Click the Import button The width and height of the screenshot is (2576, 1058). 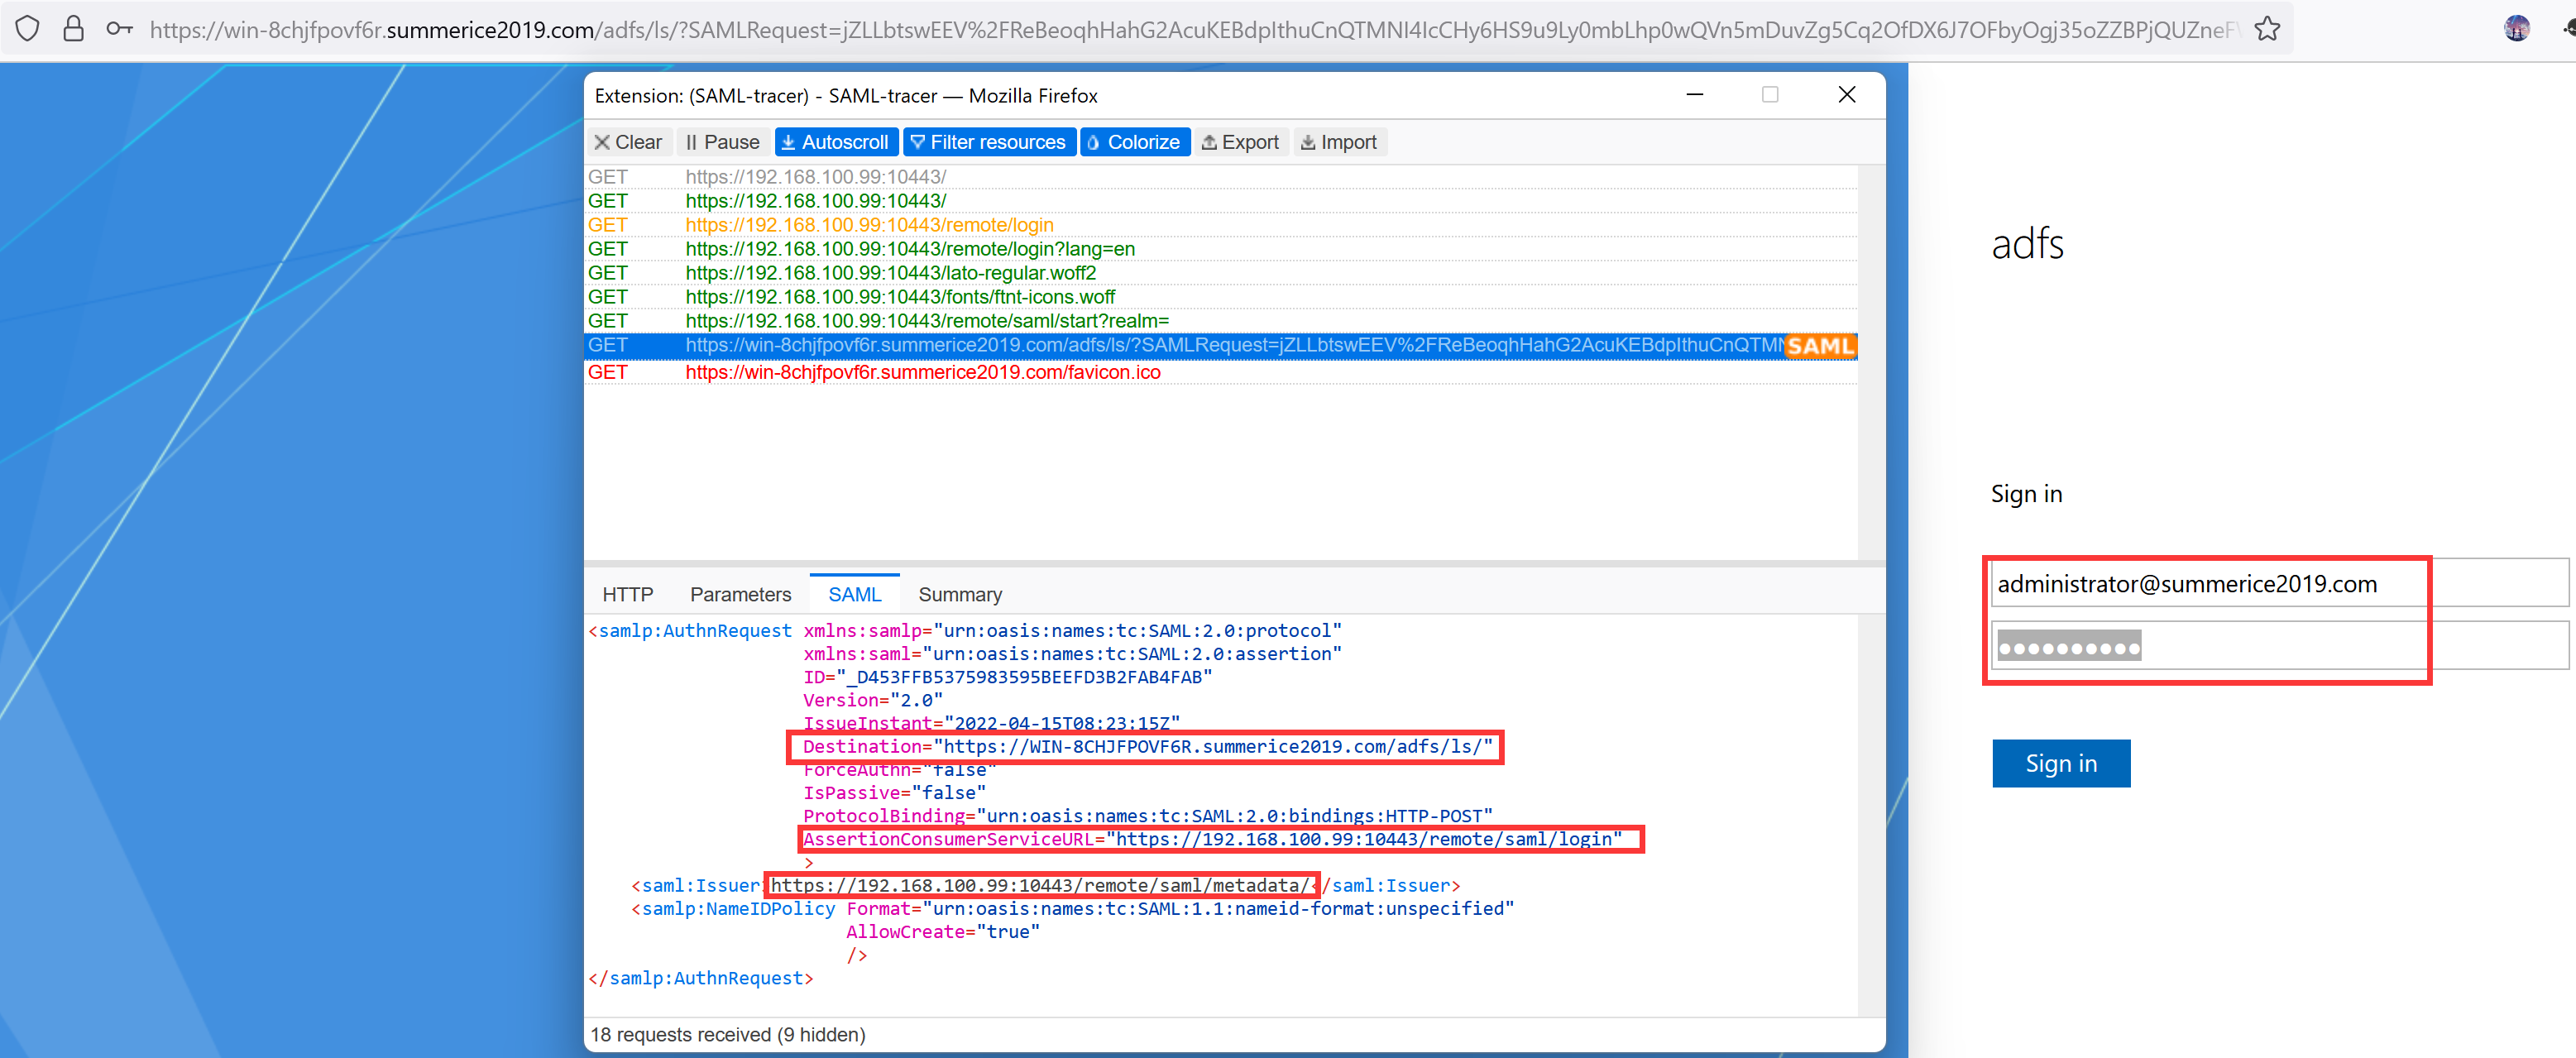point(1338,142)
